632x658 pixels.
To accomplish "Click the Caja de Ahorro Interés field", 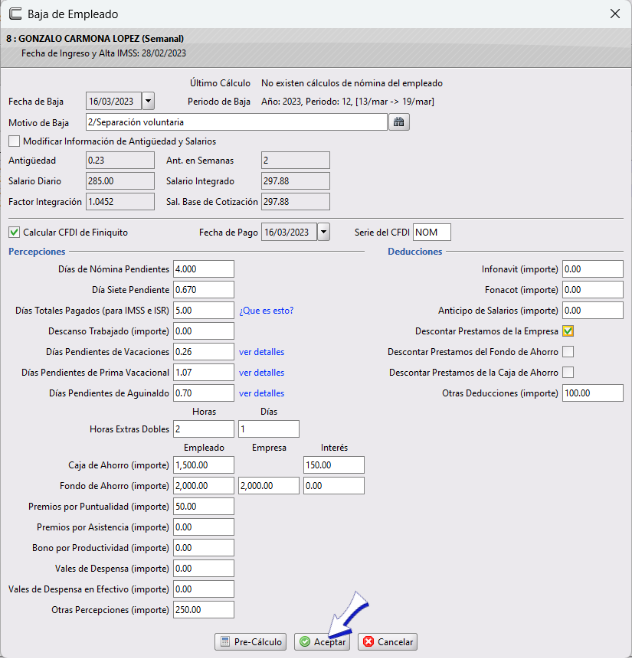I will [334, 465].
